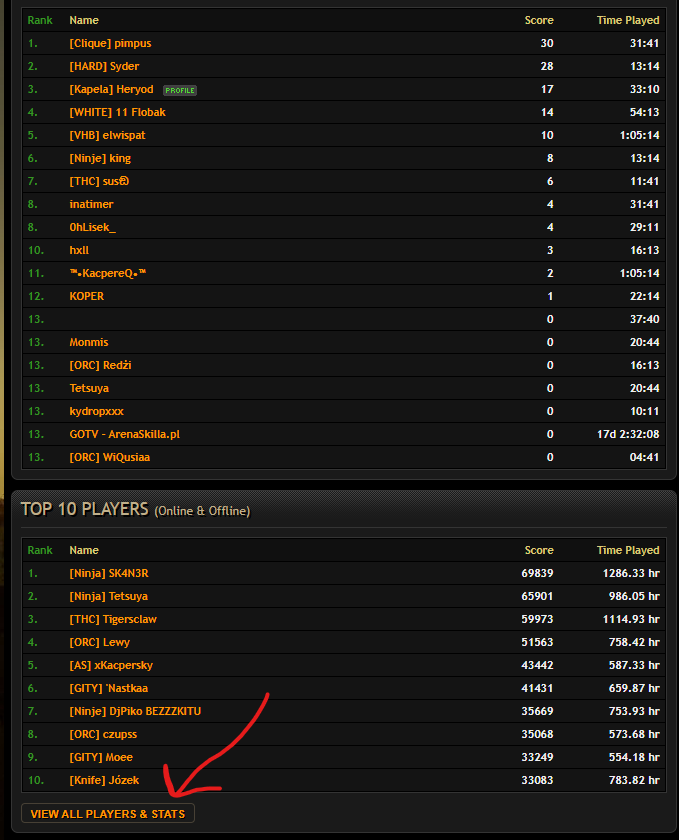
Task: Open [ORC] WiQusiaa player link
Action: [110, 458]
